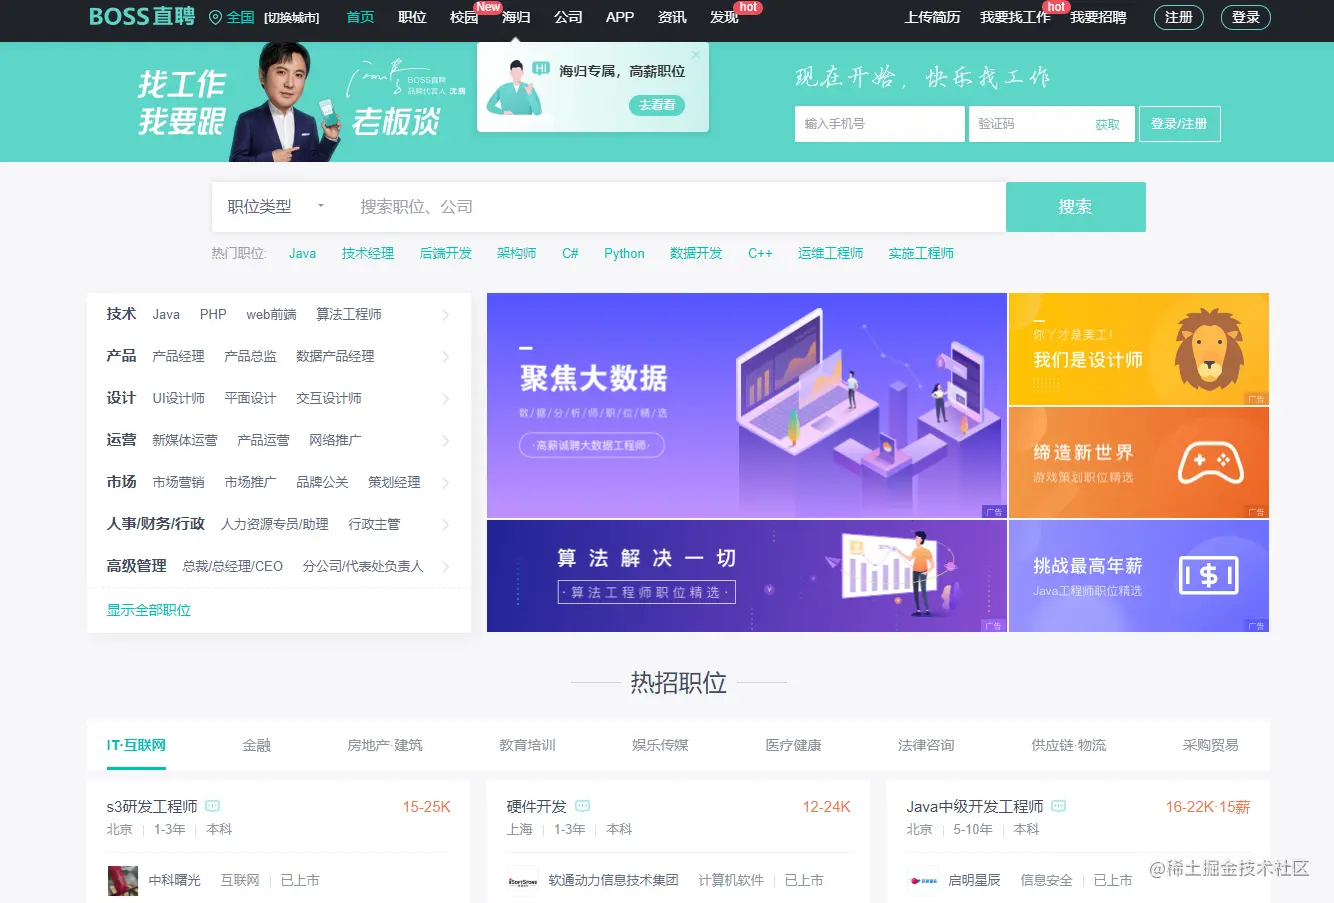1334x903 pixels.
Task: Select the 供应链·物流 tab
Action: click(x=1069, y=745)
